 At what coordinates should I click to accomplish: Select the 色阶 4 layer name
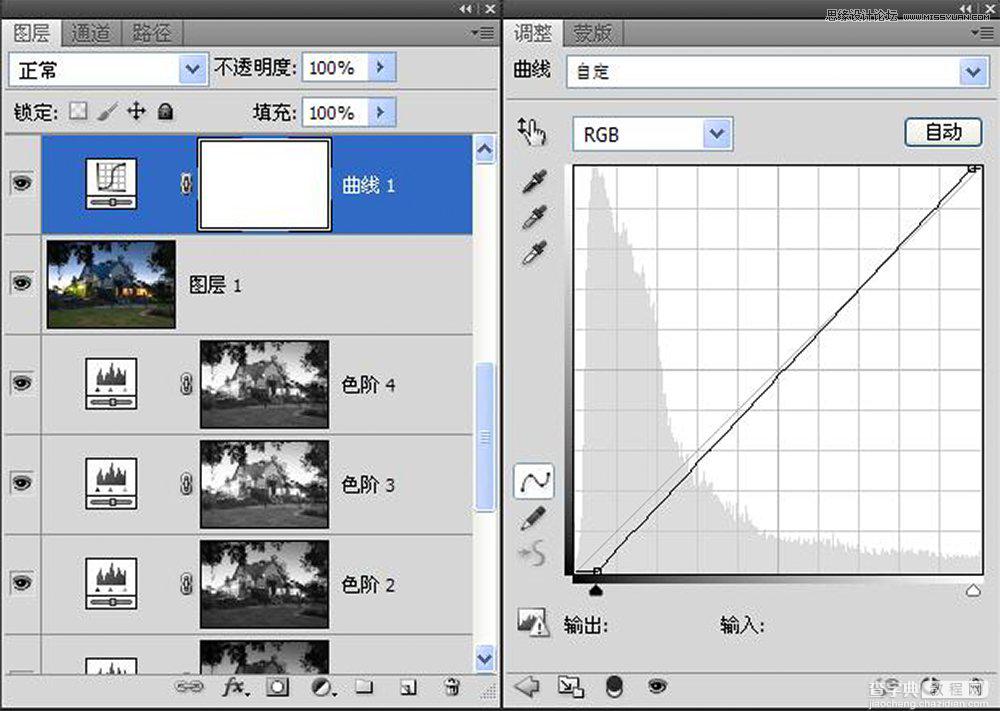point(368,385)
